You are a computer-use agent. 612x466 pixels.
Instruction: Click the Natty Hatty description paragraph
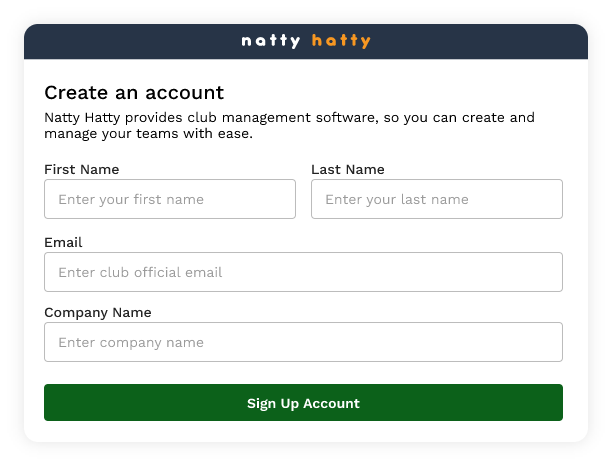coord(290,125)
